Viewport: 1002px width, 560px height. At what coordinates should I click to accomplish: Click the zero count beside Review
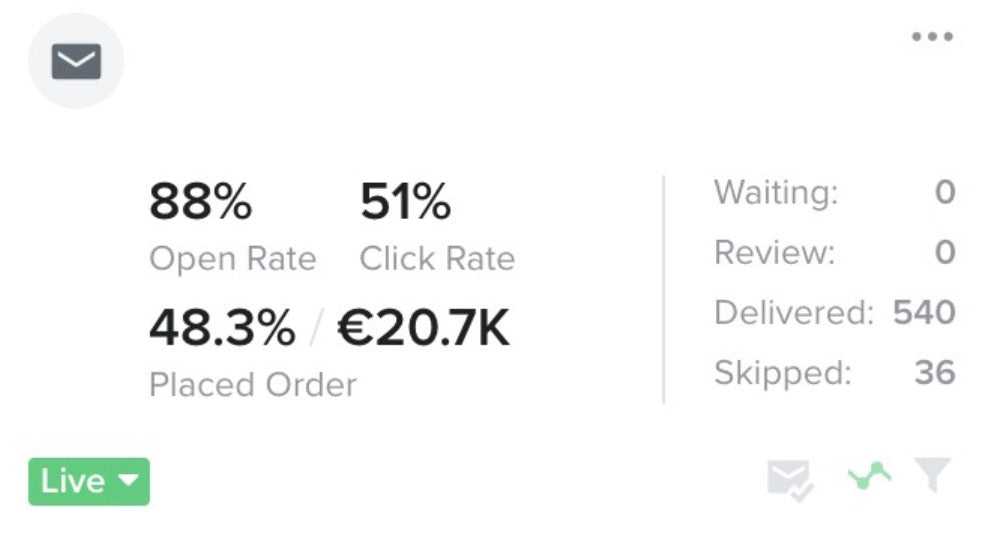[944, 252]
